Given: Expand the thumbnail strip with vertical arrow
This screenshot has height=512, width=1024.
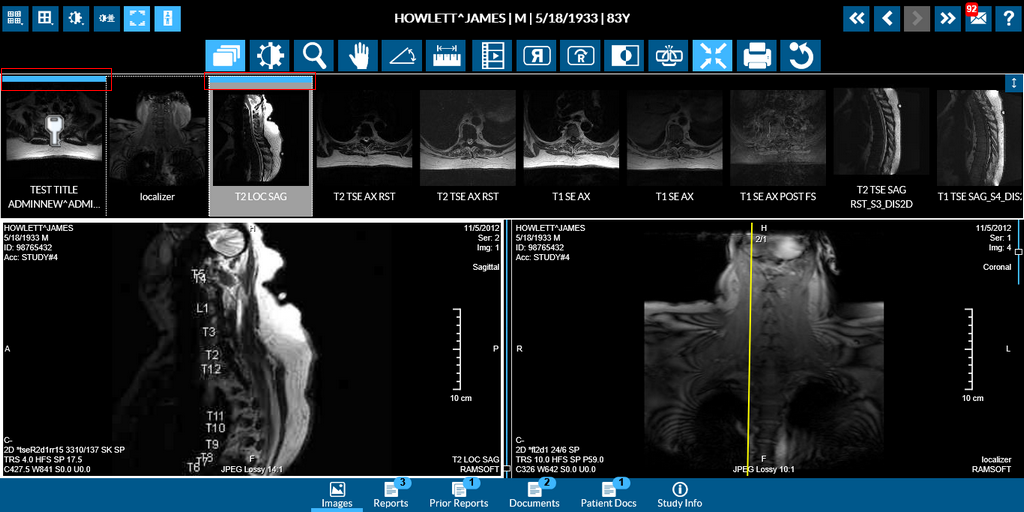Looking at the screenshot, I should click(1014, 84).
